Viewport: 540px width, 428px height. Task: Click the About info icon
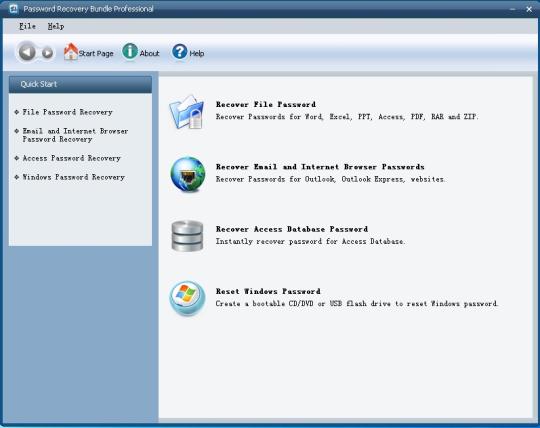coord(130,52)
